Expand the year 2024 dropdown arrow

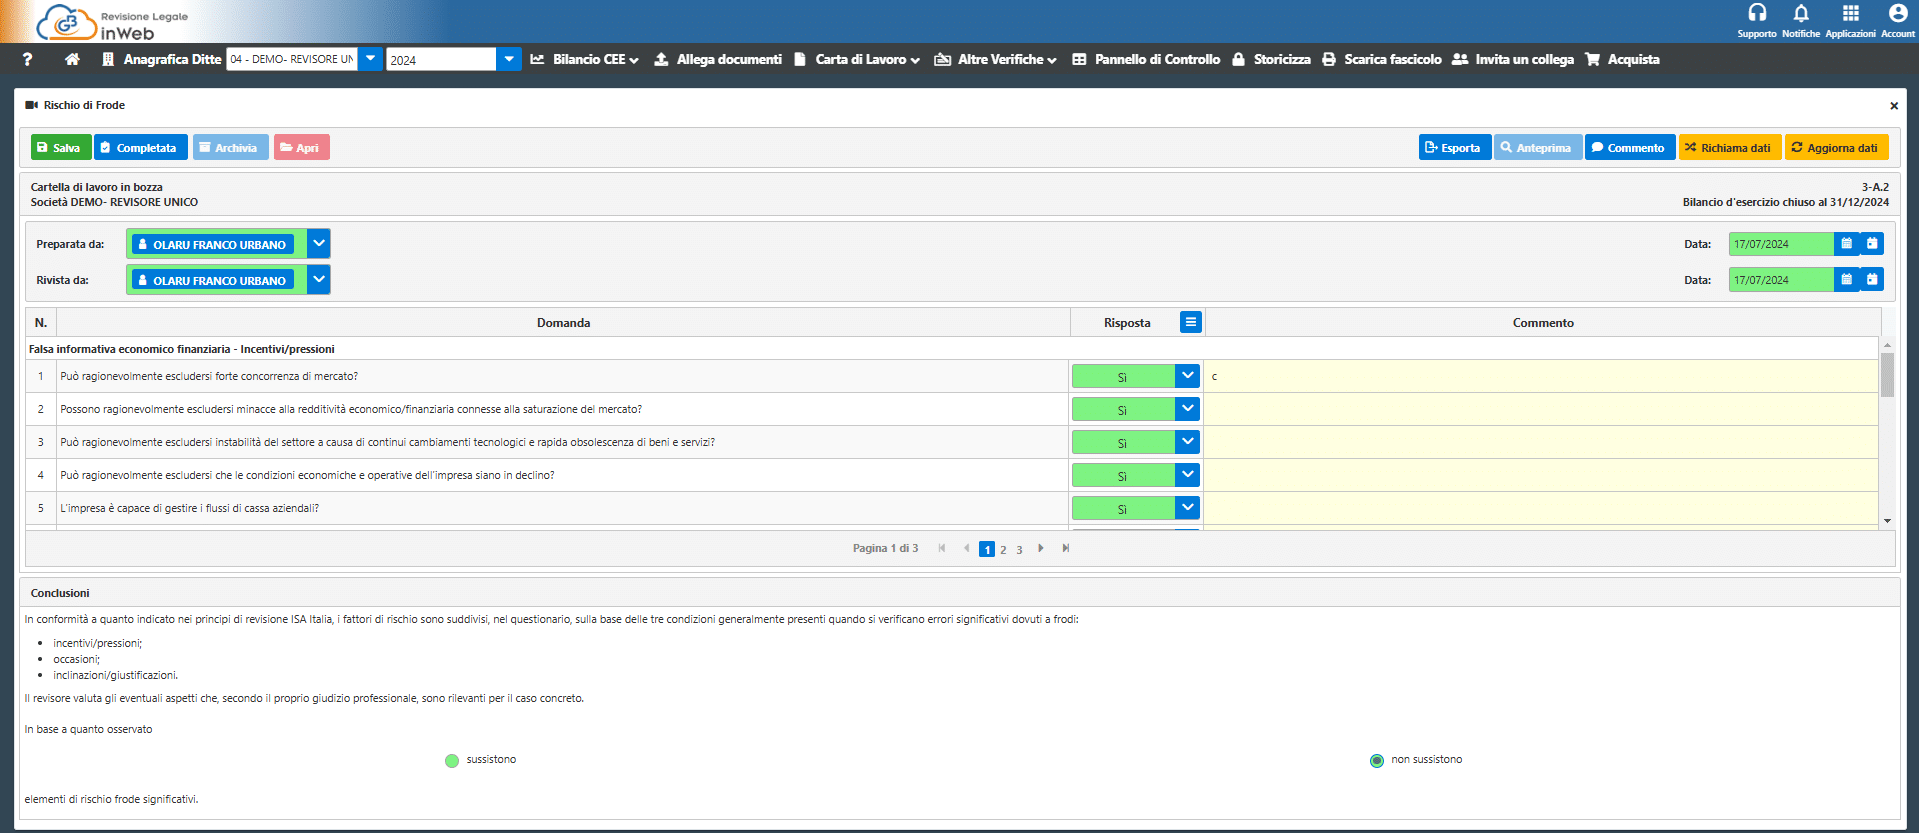pyautogui.click(x=509, y=59)
